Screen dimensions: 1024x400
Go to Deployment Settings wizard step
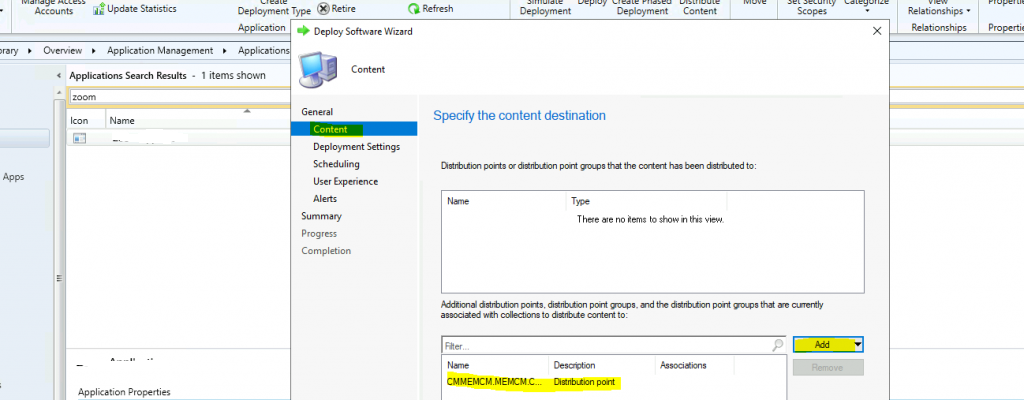tap(357, 146)
